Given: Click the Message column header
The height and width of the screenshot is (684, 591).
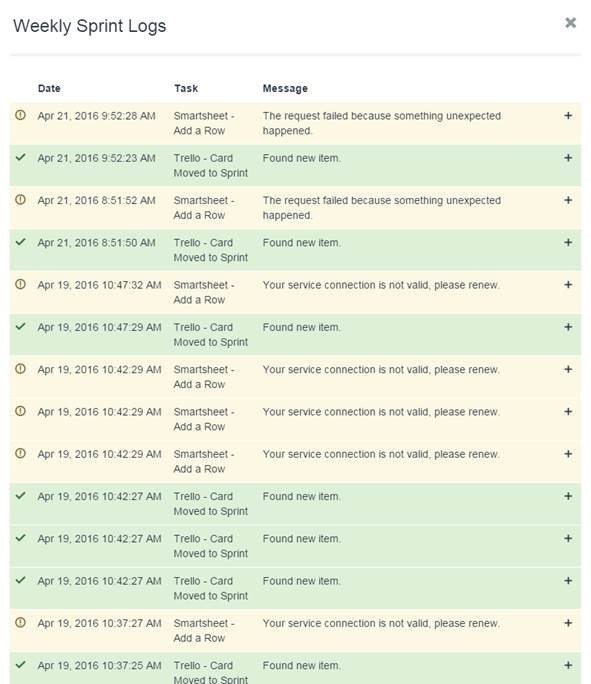Looking at the screenshot, I should click(x=285, y=89).
